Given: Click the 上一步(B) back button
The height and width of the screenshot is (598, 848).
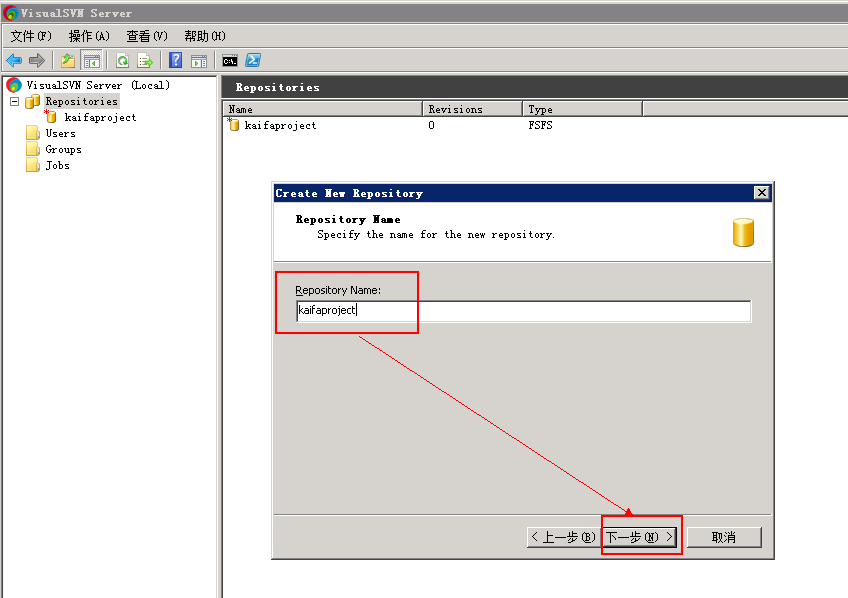Looking at the screenshot, I should [x=564, y=537].
